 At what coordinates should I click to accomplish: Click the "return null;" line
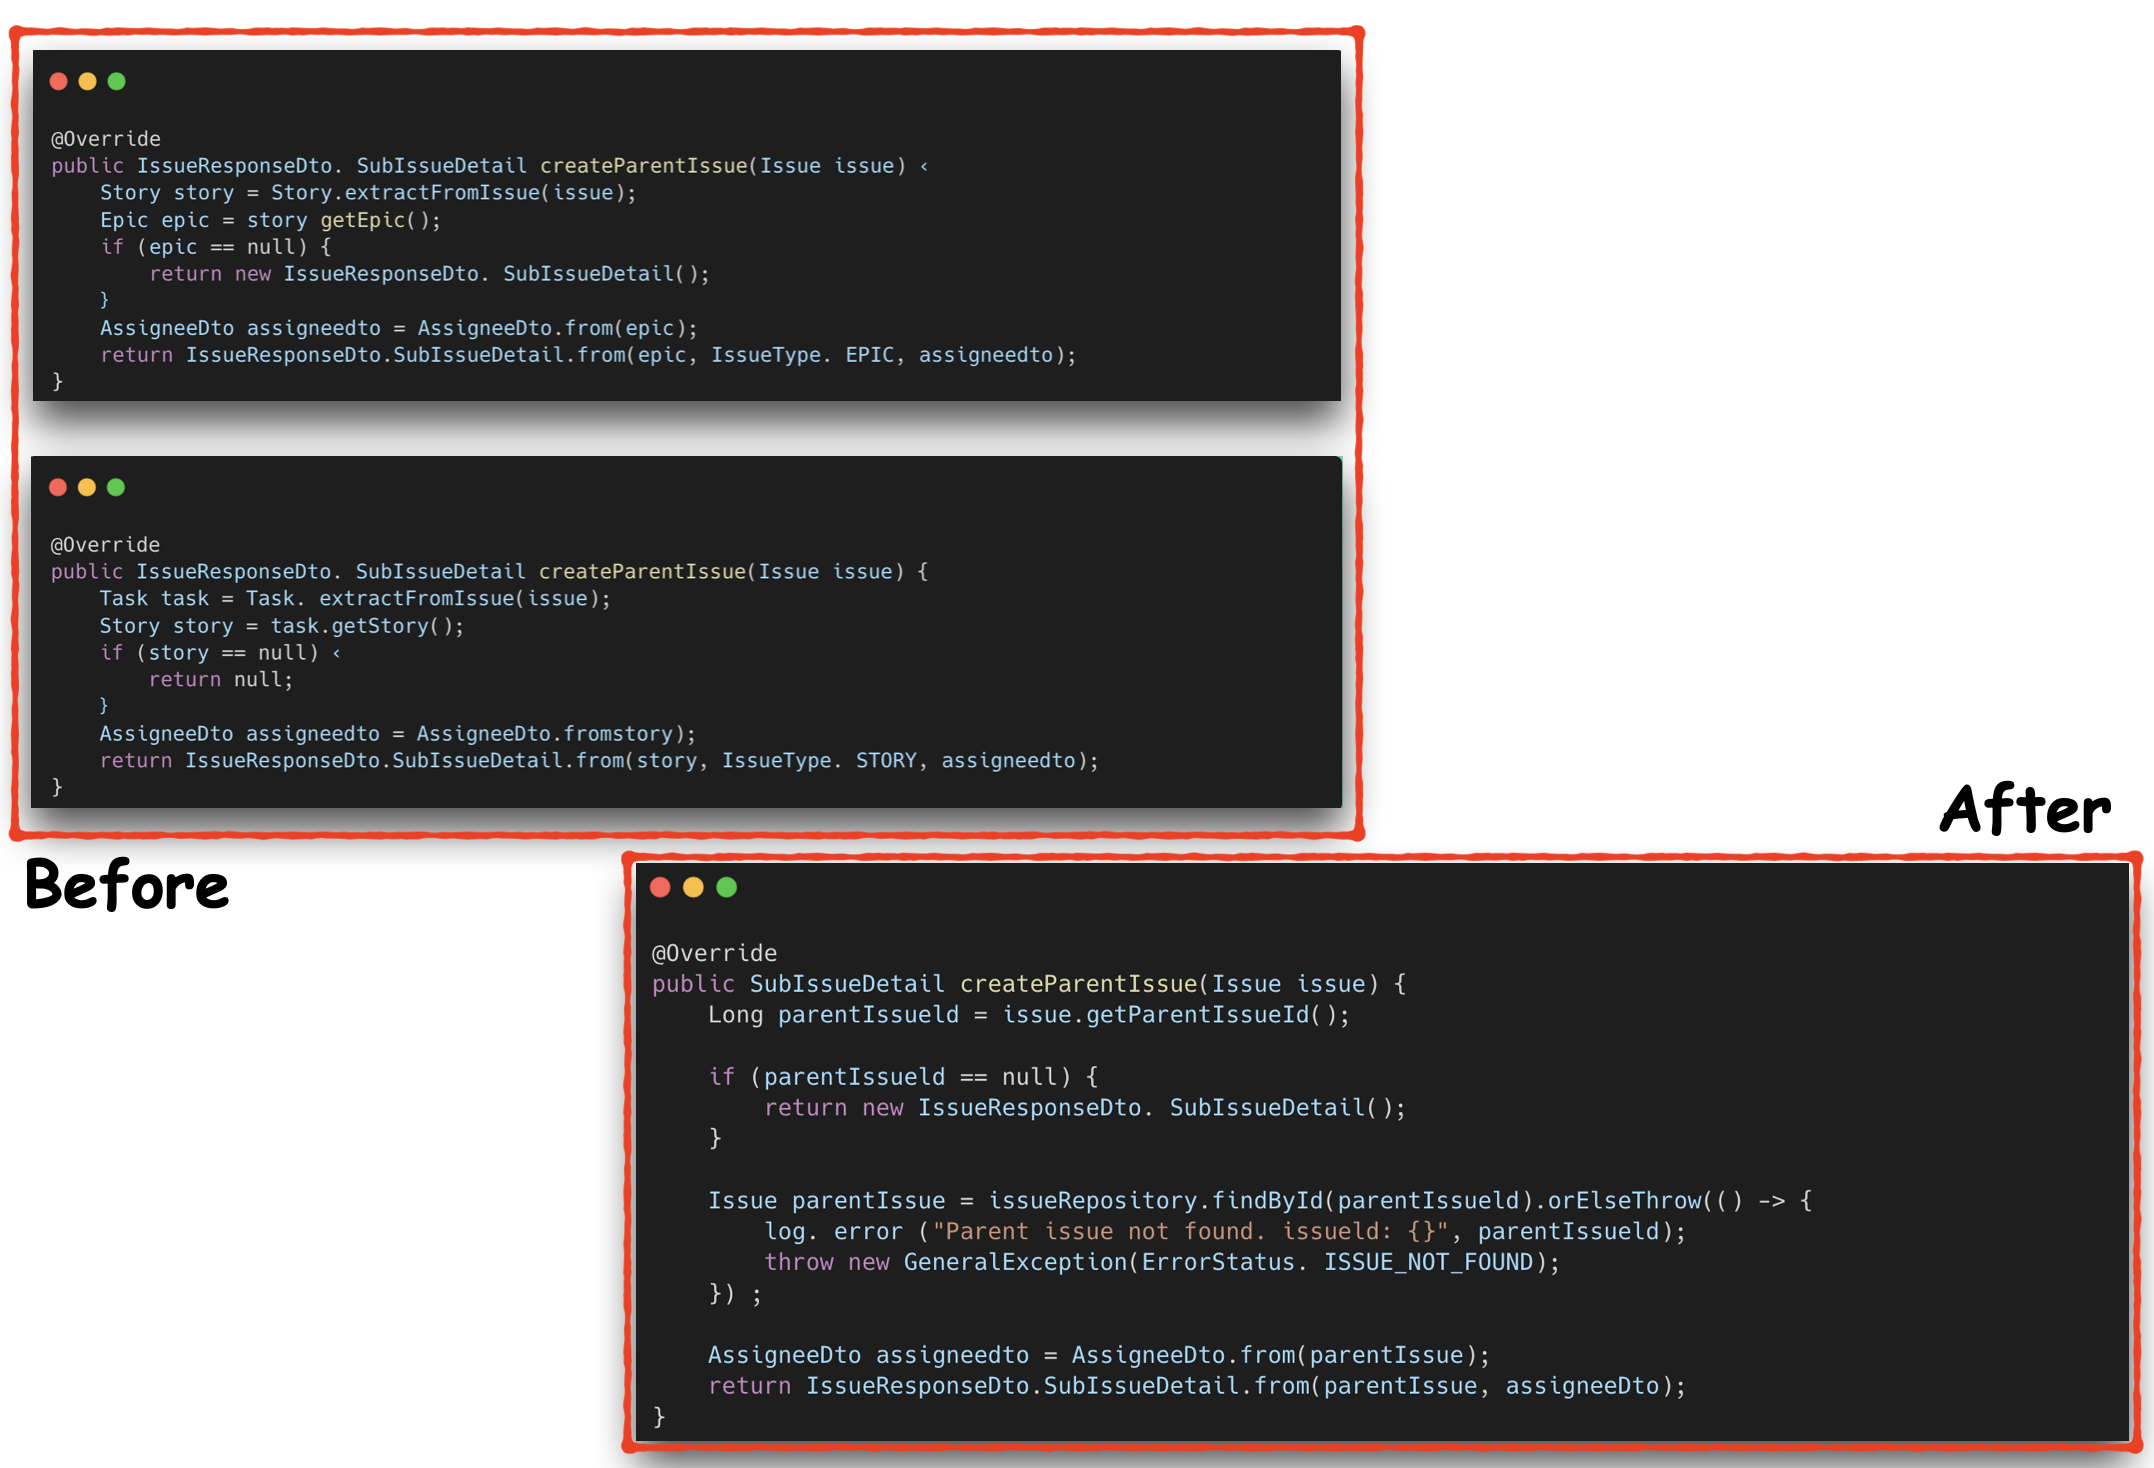pos(221,680)
